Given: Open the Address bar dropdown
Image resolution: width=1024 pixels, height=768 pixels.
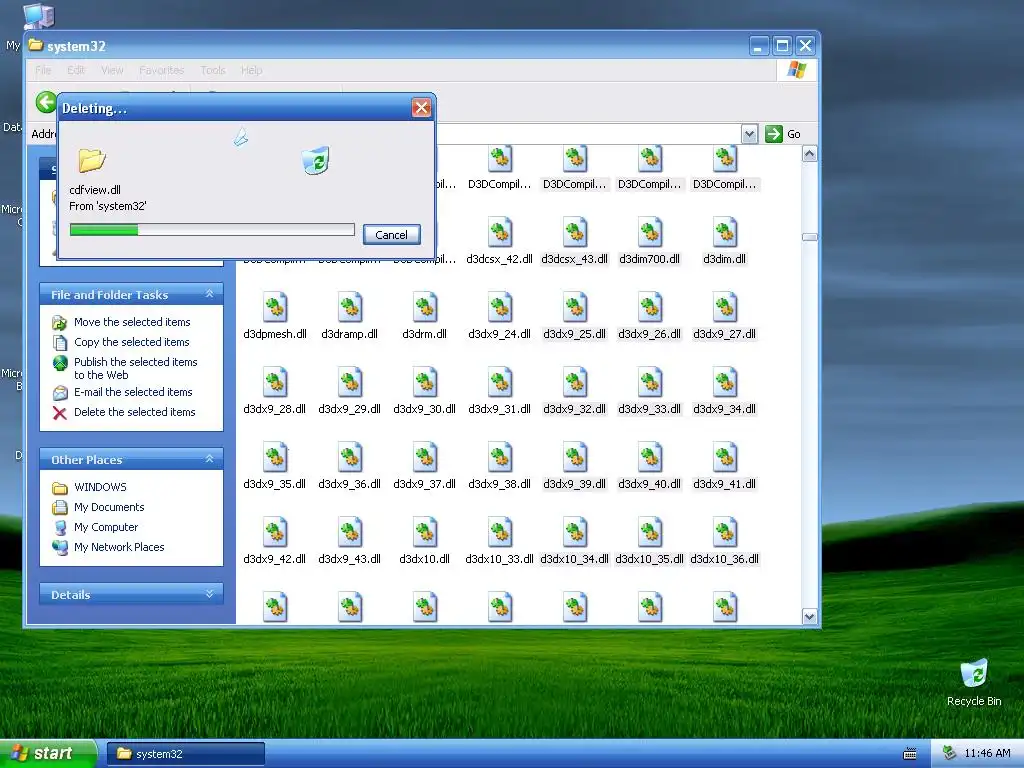Looking at the screenshot, I should 750,134.
